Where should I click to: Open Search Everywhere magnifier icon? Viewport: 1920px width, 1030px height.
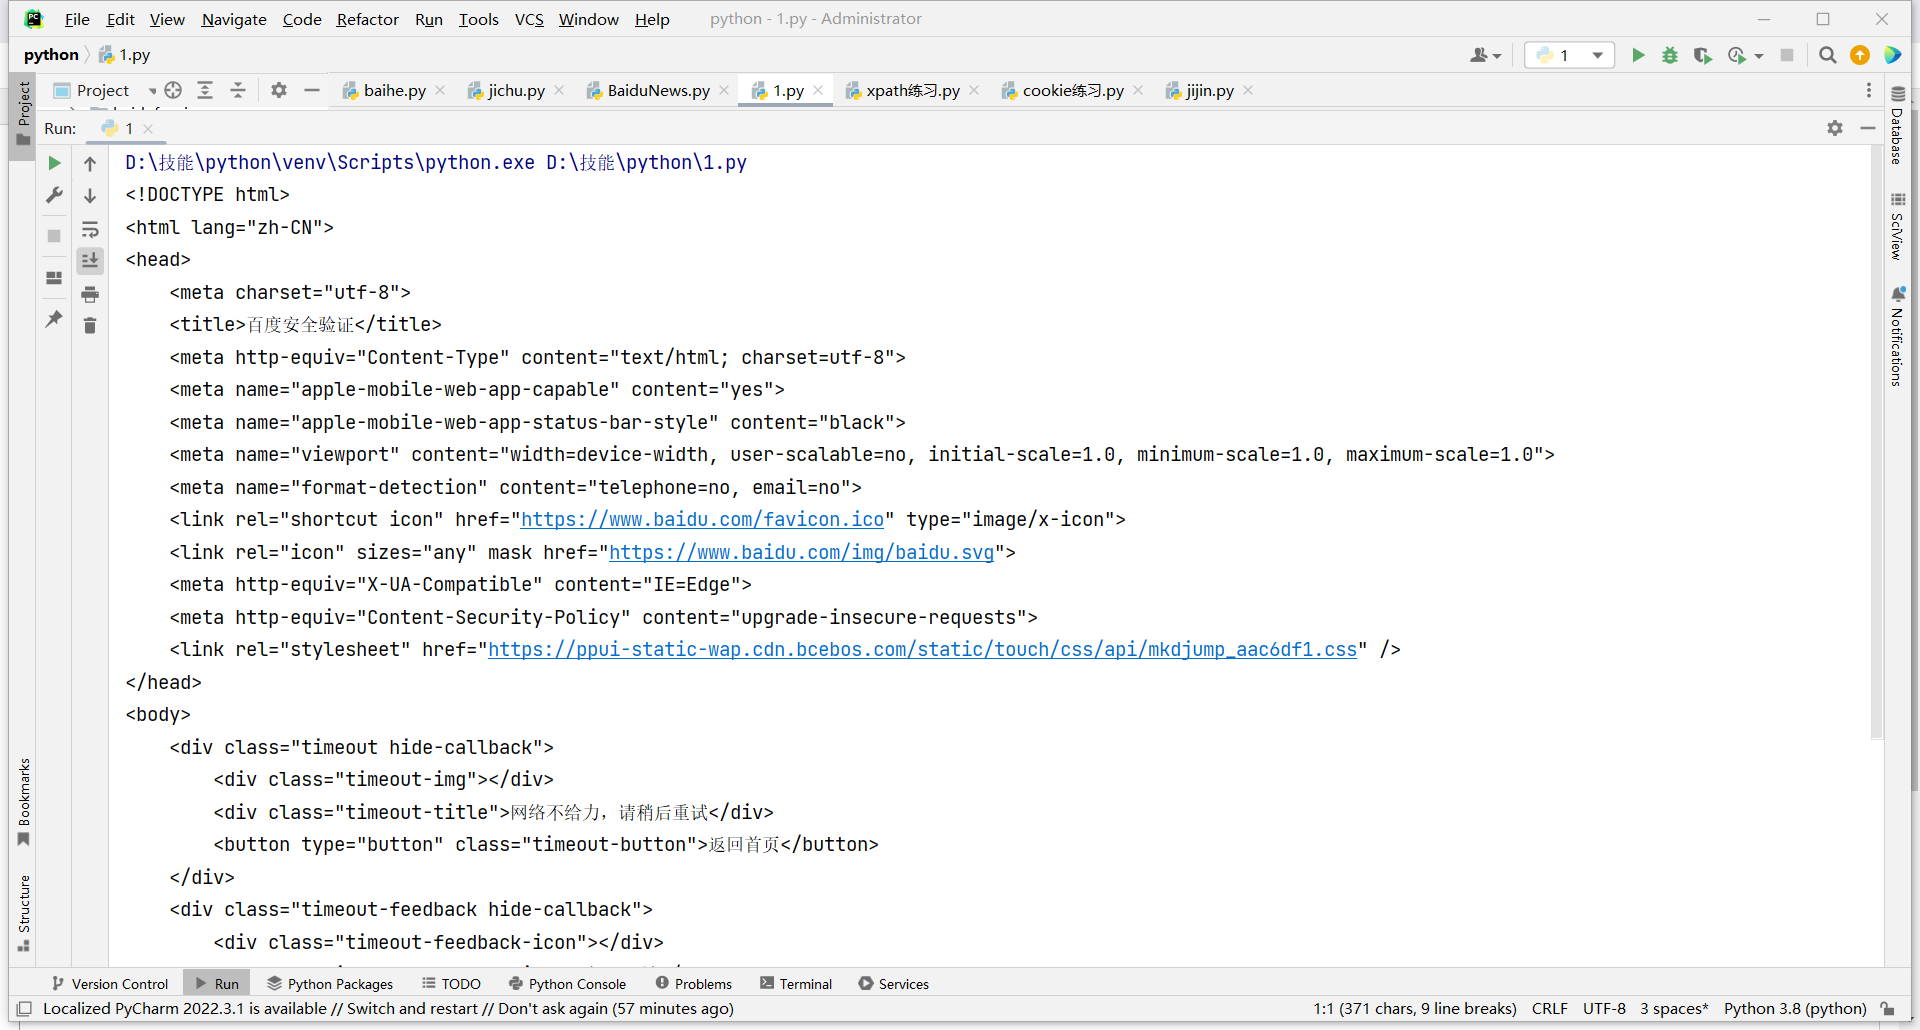coord(1828,55)
